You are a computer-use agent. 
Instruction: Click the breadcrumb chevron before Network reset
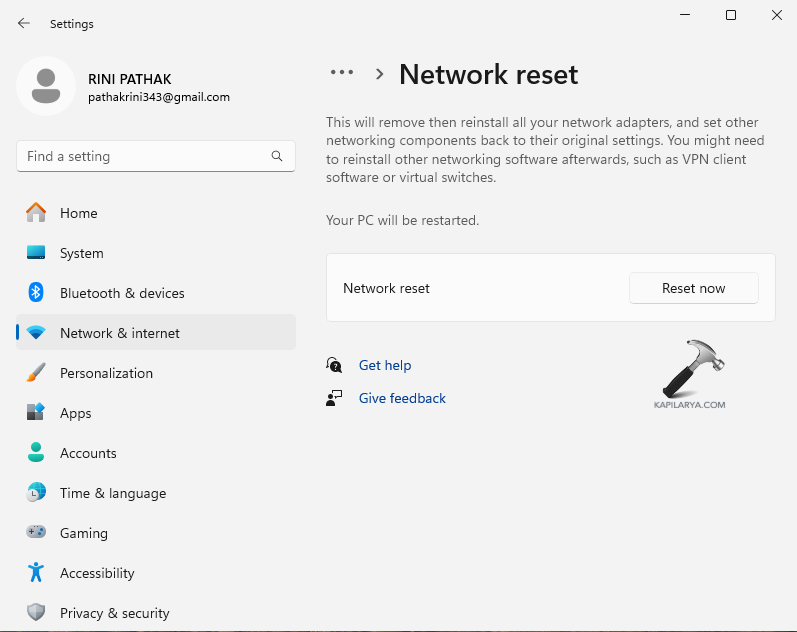pyautogui.click(x=380, y=74)
